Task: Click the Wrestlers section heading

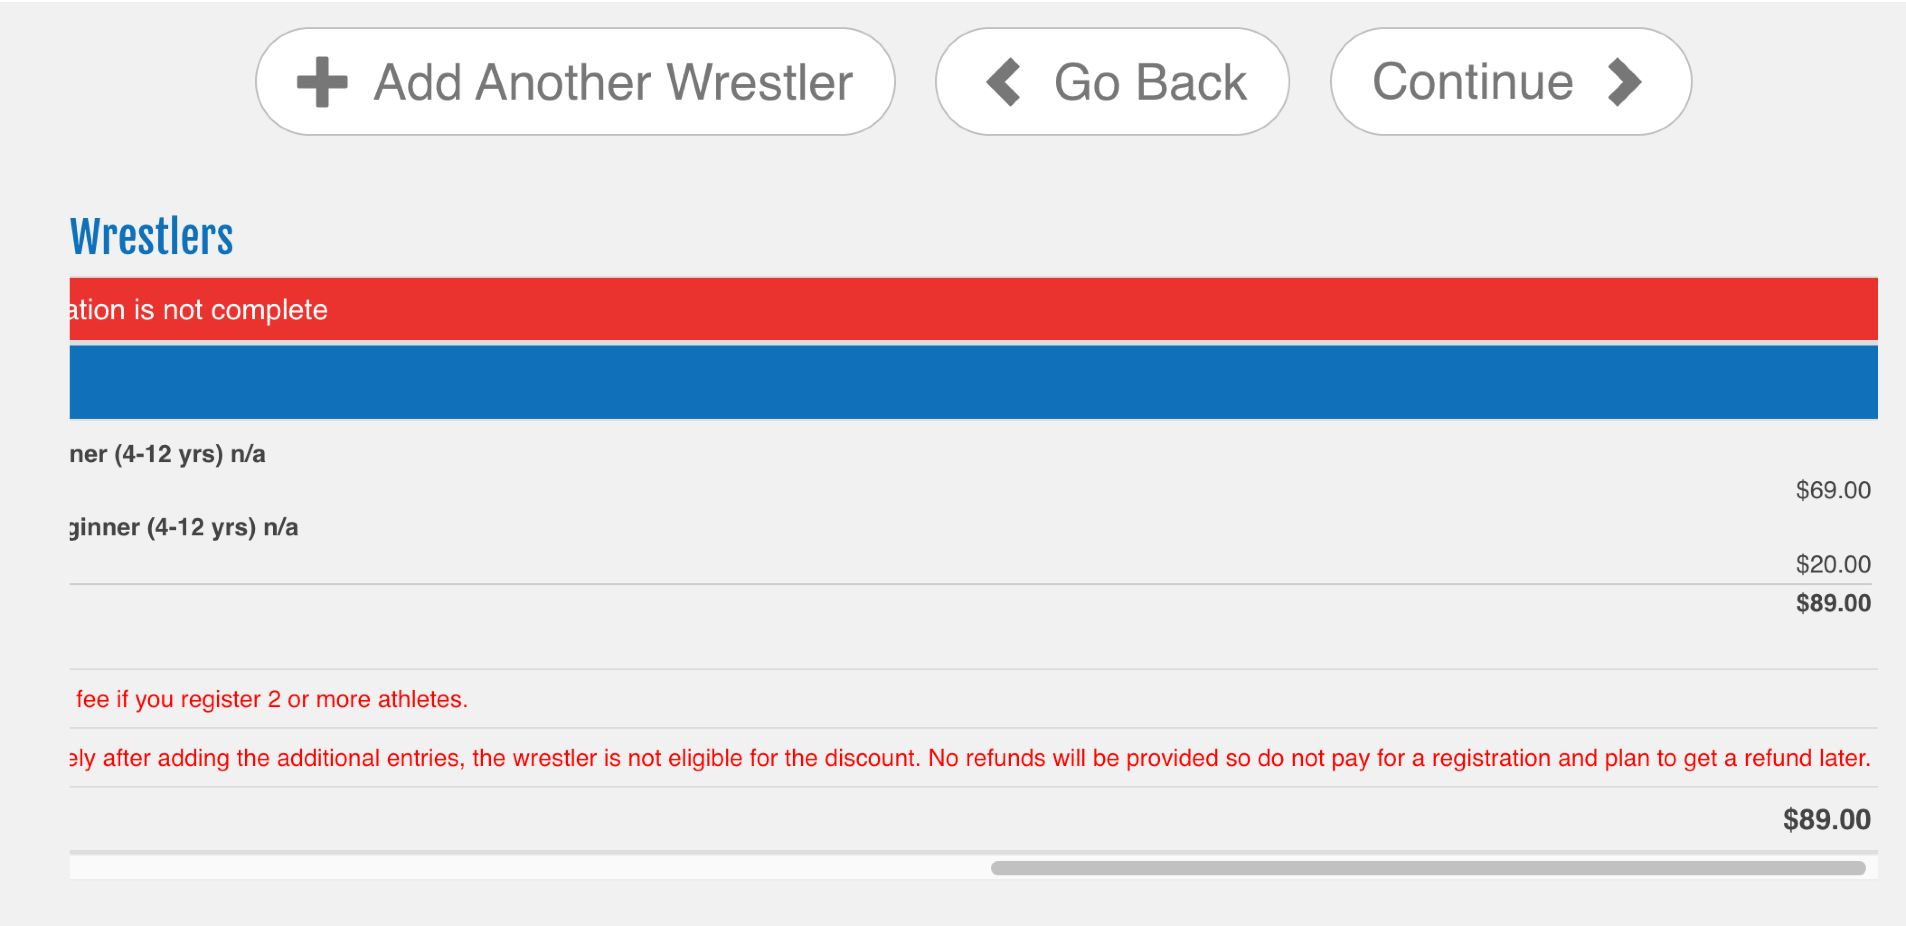Action: [x=151, y=237]
